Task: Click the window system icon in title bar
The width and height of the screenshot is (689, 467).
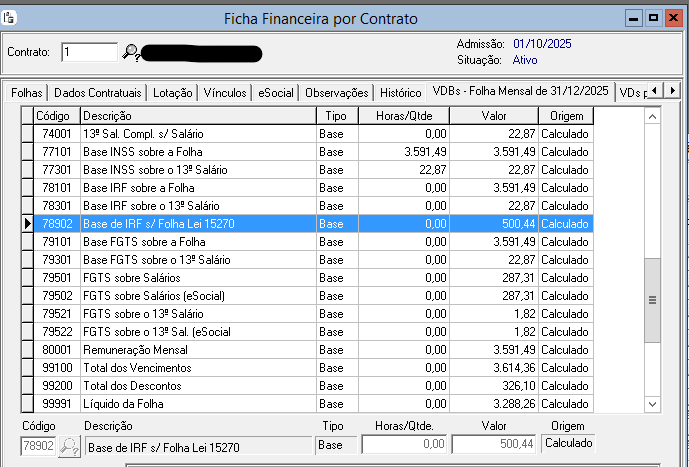Action: pyautogui.click(x=10, y=17)
